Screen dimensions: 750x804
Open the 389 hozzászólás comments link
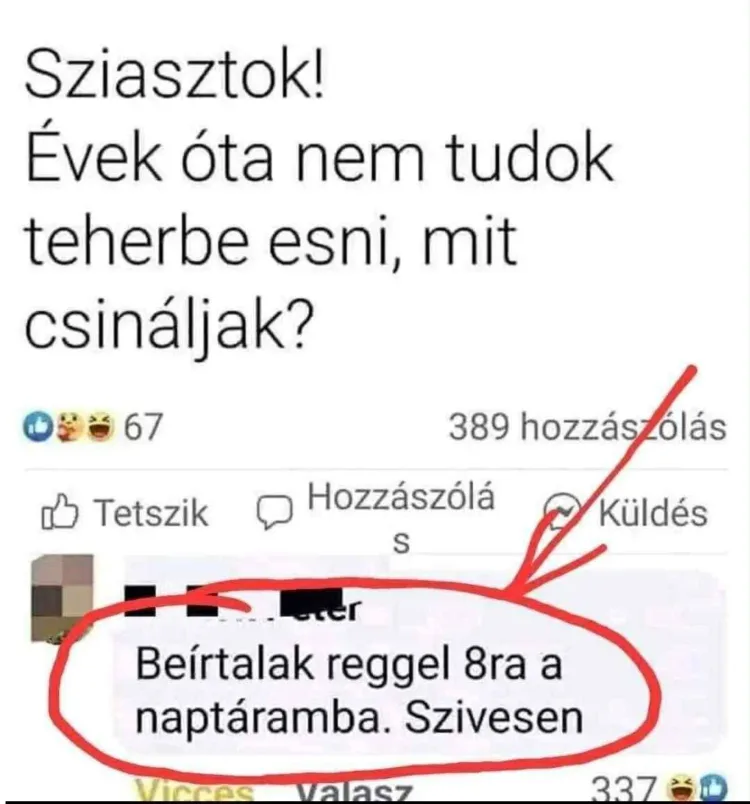tap(587, 427)
